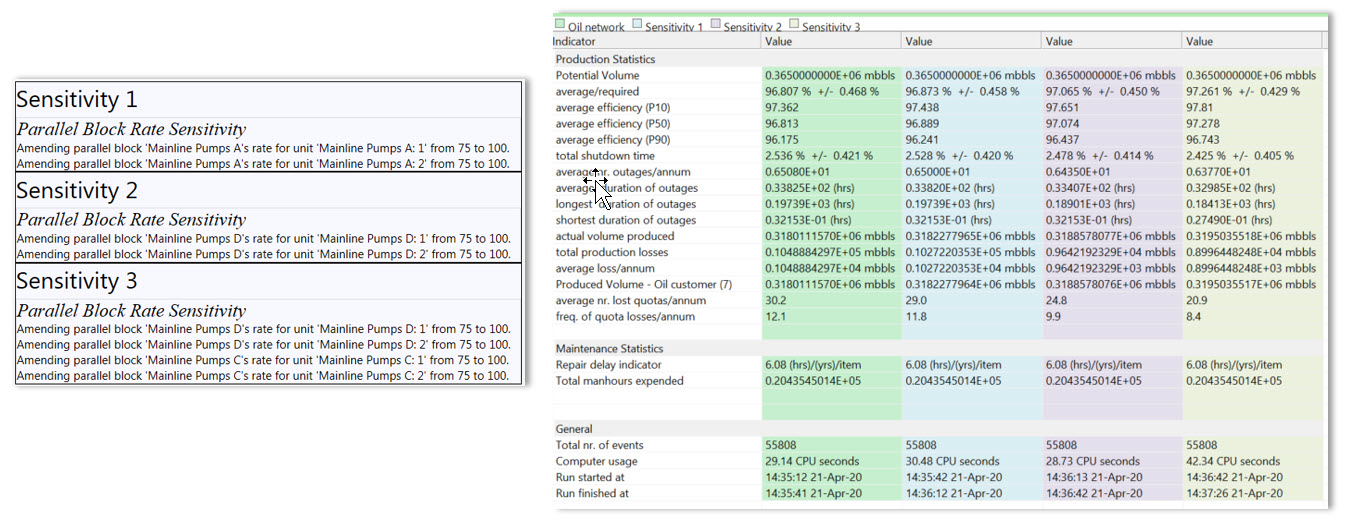Toggle the Sensitivity 3 legend checkbox
The width and height of the screenshot is (1356, 528).
click(x=794, y=25)
